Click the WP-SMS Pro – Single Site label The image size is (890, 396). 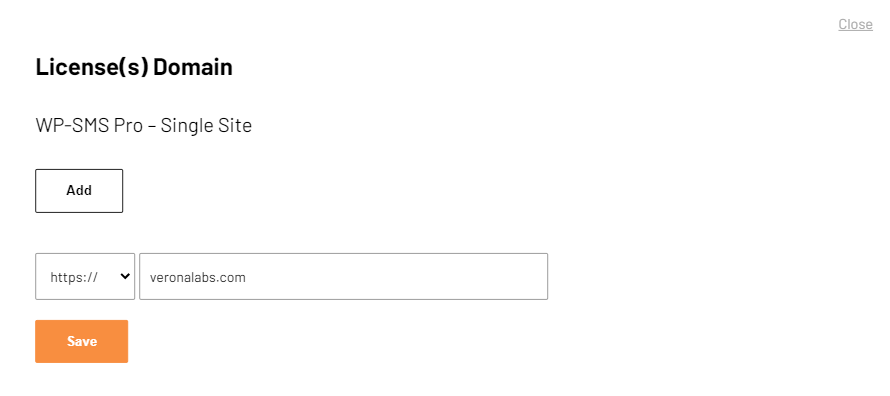144,125
